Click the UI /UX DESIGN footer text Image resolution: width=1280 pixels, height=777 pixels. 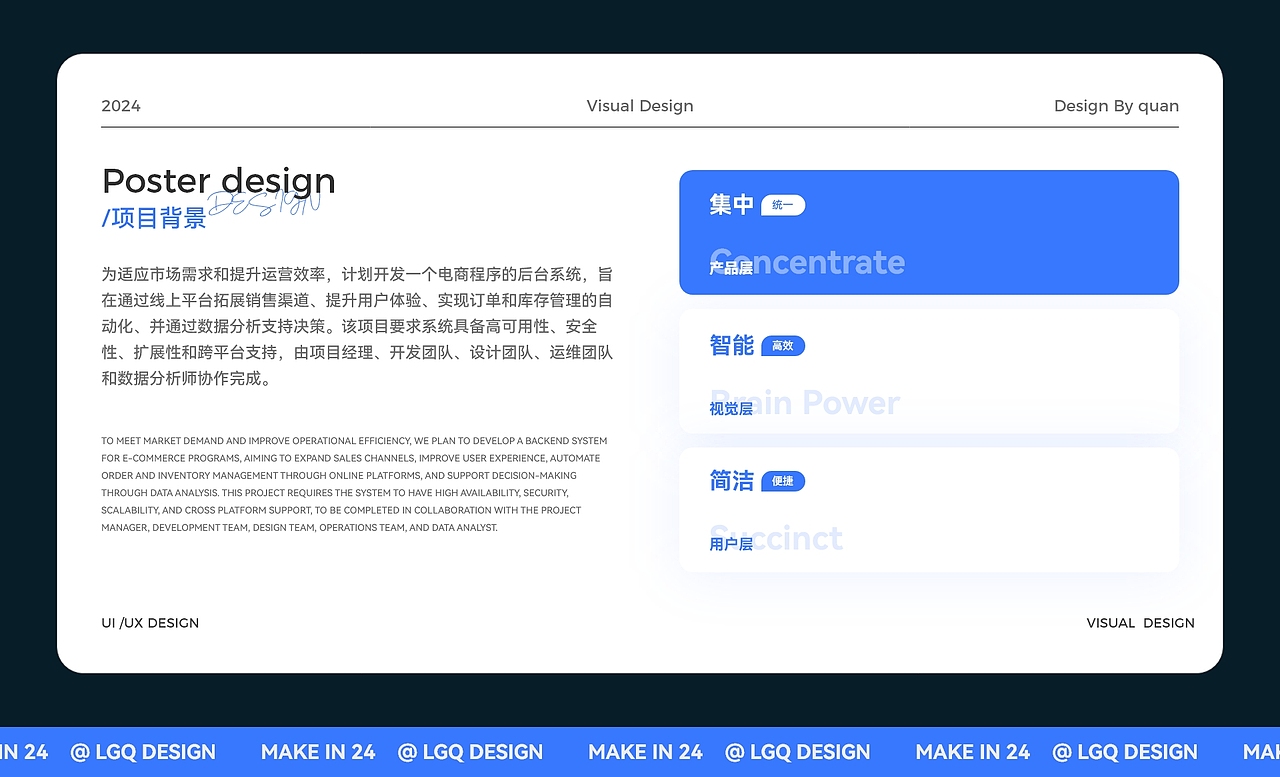150,623
